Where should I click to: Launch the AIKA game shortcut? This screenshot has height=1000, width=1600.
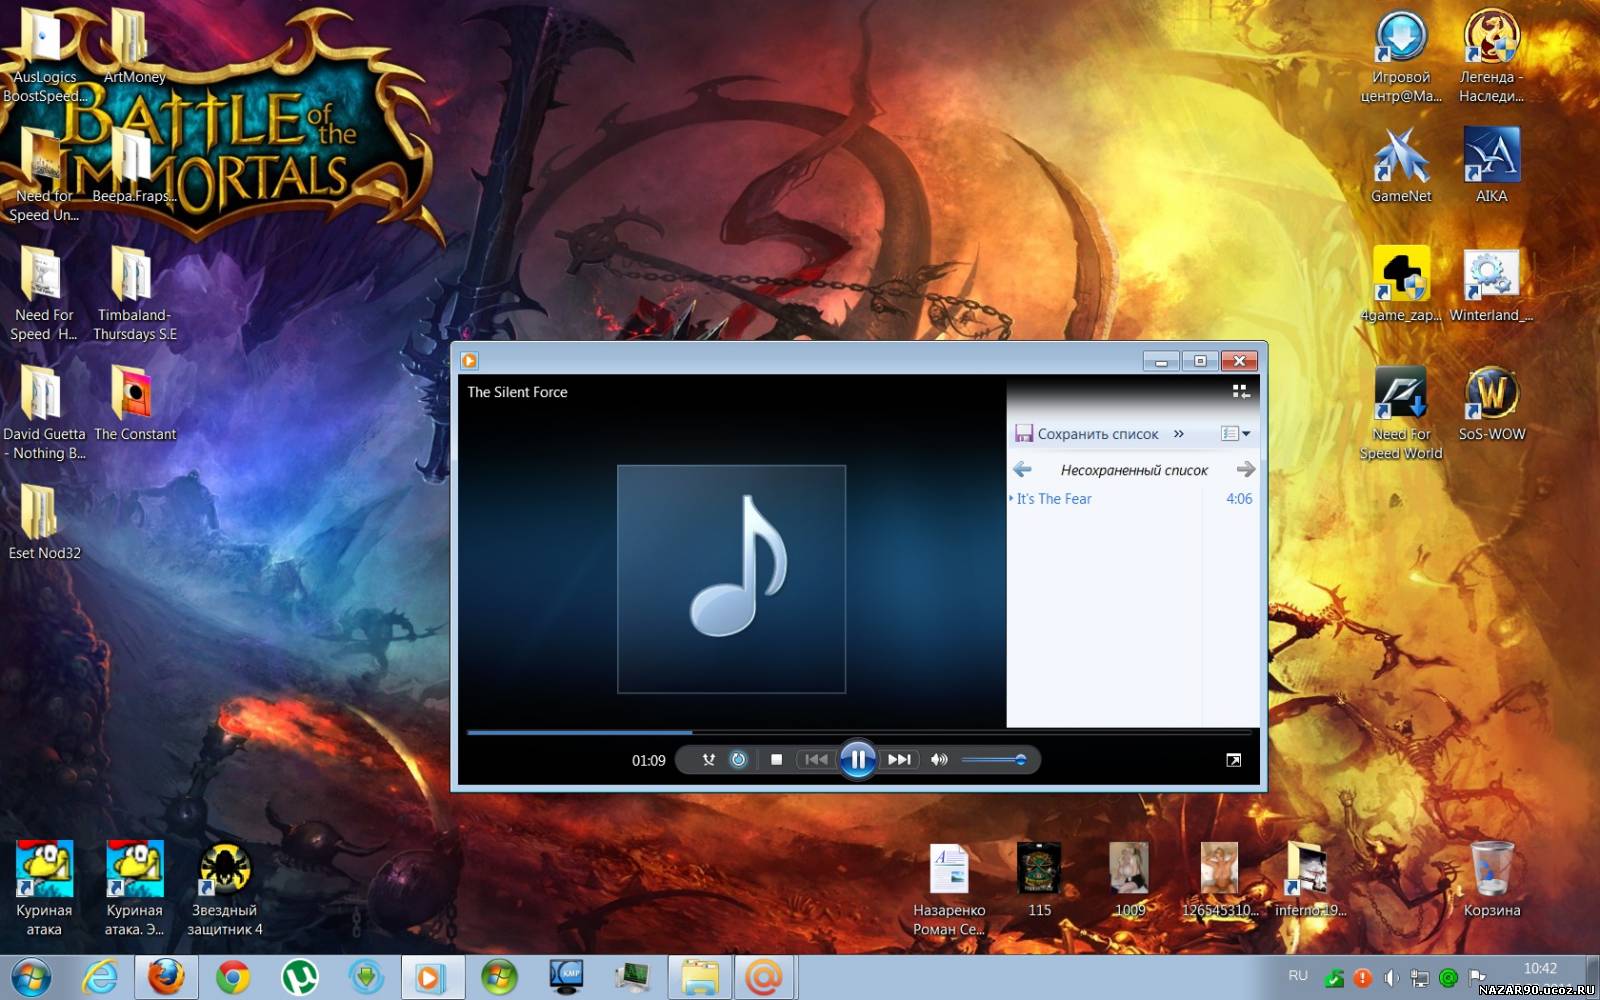pos(1491,166)
